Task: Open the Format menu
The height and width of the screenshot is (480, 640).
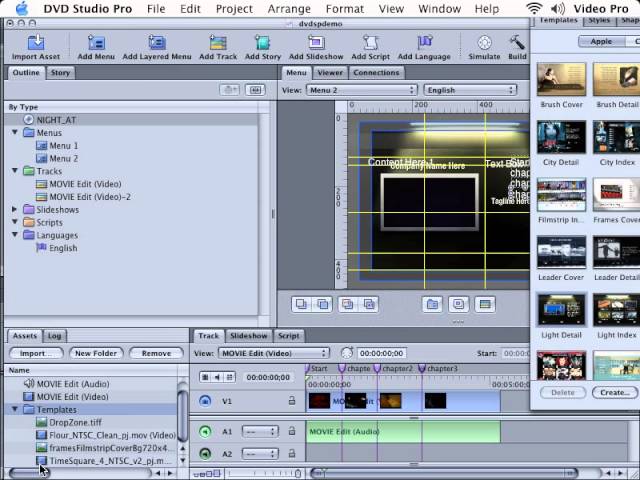Action: click(344, 9)
